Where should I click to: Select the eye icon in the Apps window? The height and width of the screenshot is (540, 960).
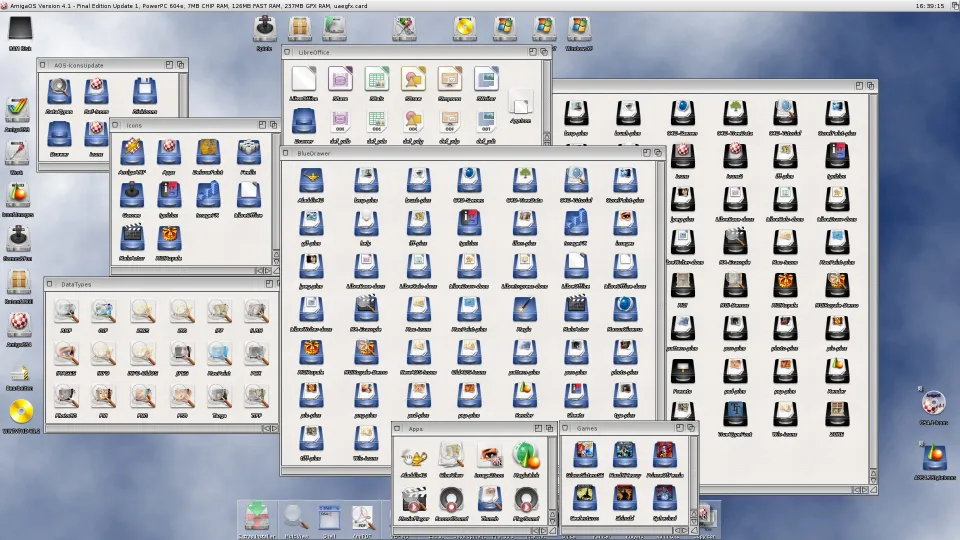[x=489, y=456]
